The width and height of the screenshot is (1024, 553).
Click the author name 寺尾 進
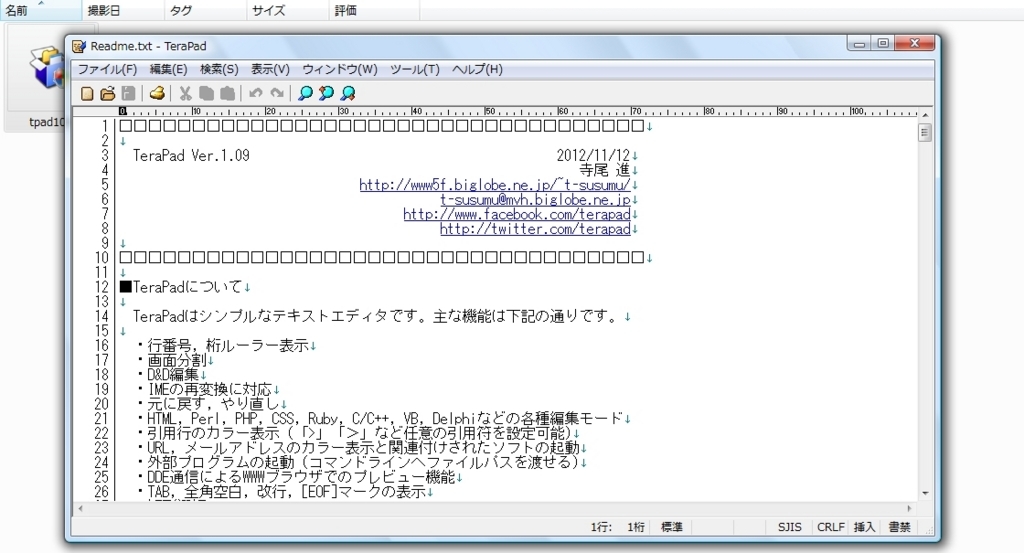tap(605, 170)
